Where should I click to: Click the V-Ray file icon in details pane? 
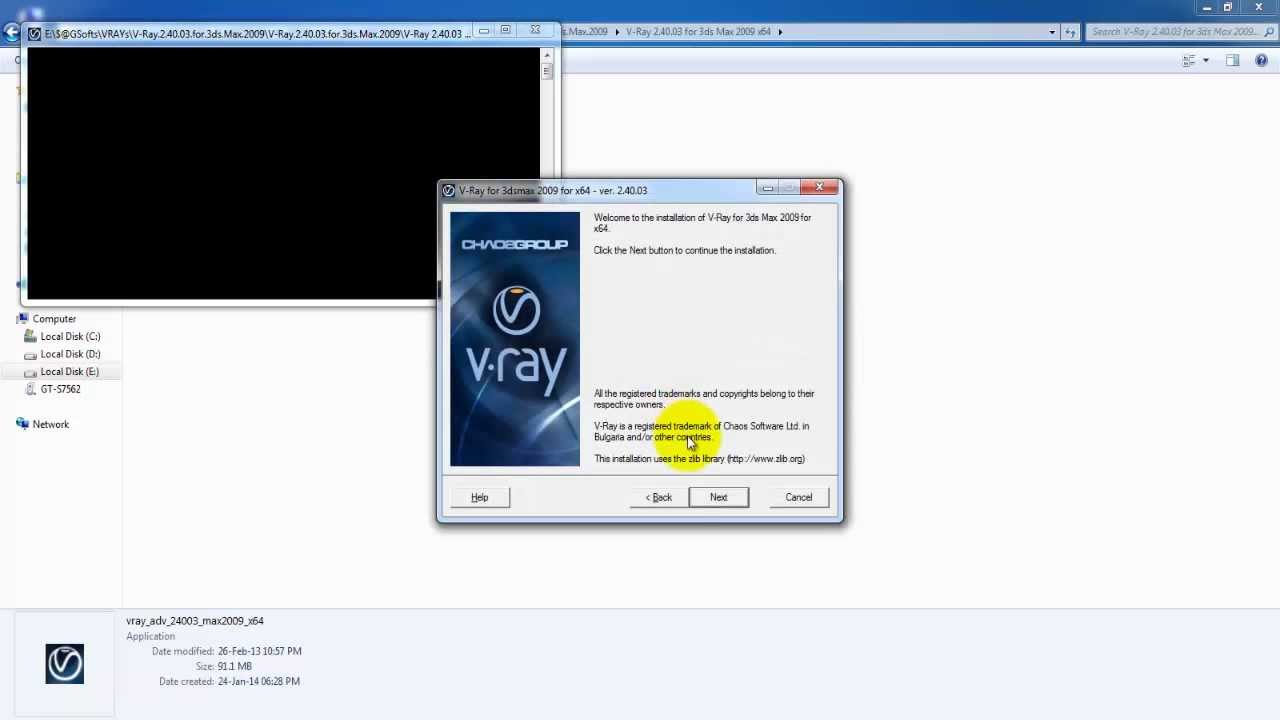pyautogui.click(x=65, y=664)
